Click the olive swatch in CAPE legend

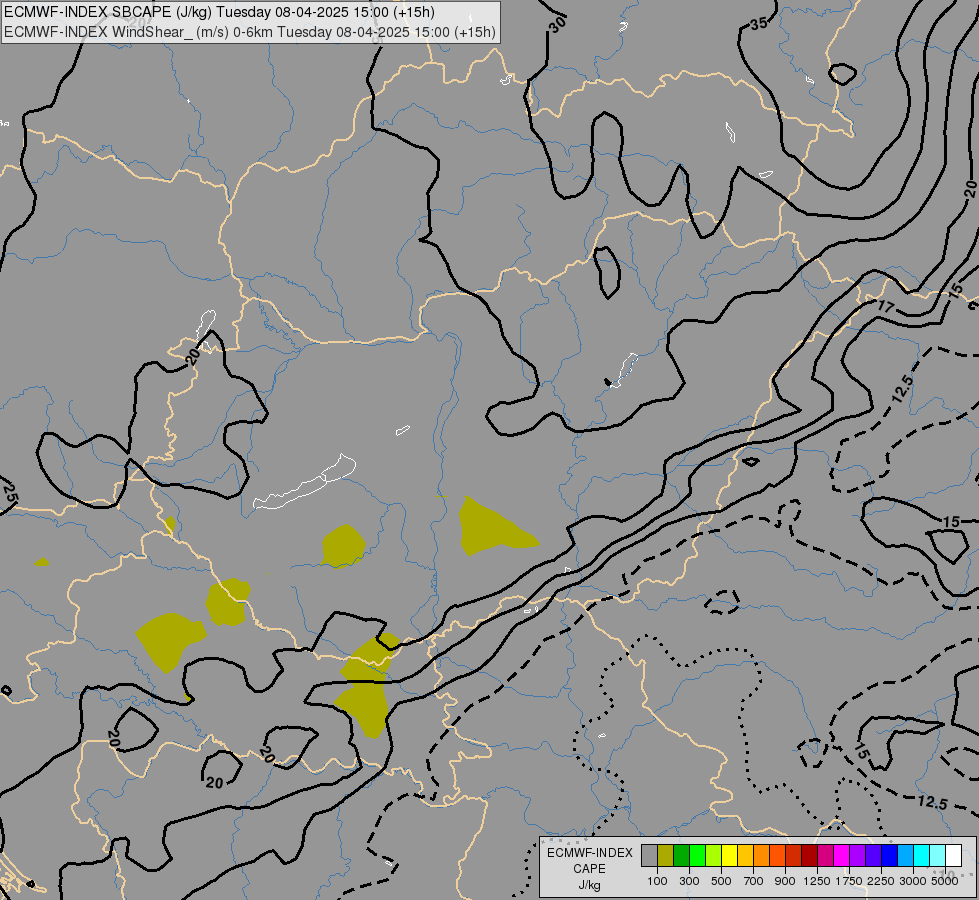(x=666, y=855)
